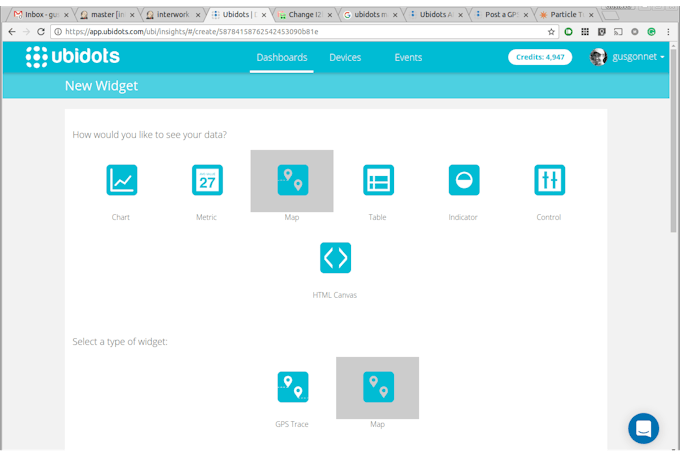Open the Dashboards tab

pyautogui.click(x=281, y=57)
